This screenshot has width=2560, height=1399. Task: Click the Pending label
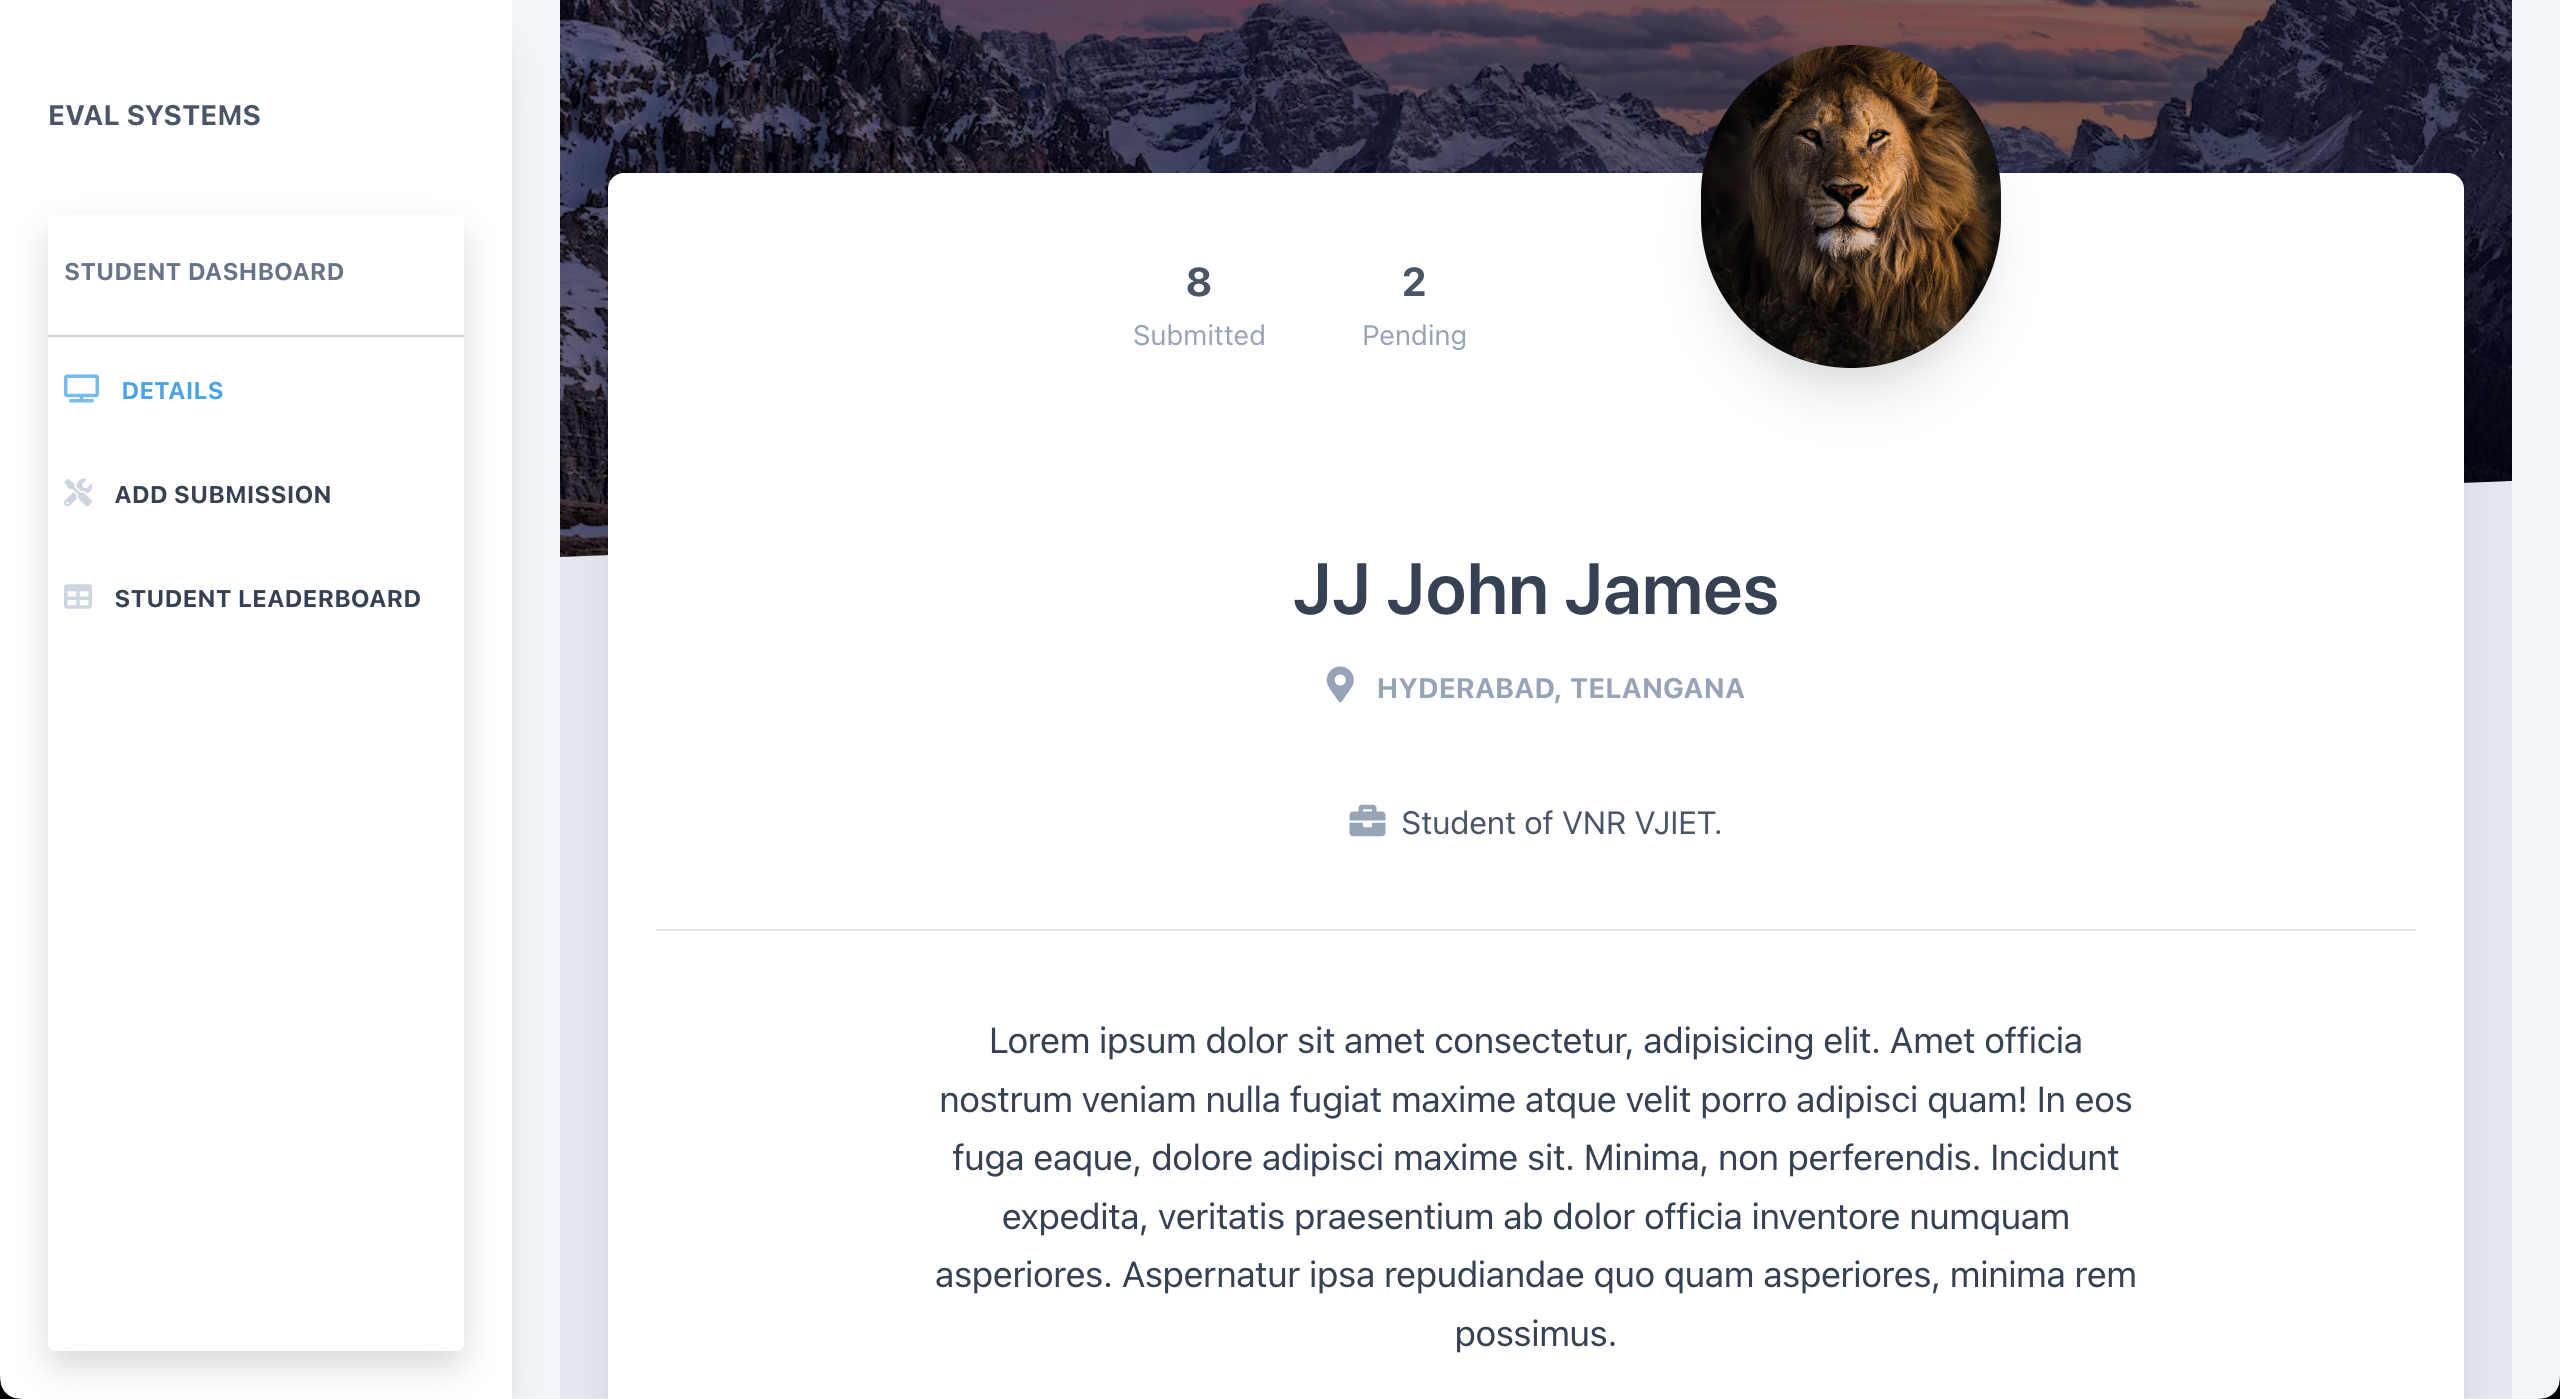(1414, 336)
